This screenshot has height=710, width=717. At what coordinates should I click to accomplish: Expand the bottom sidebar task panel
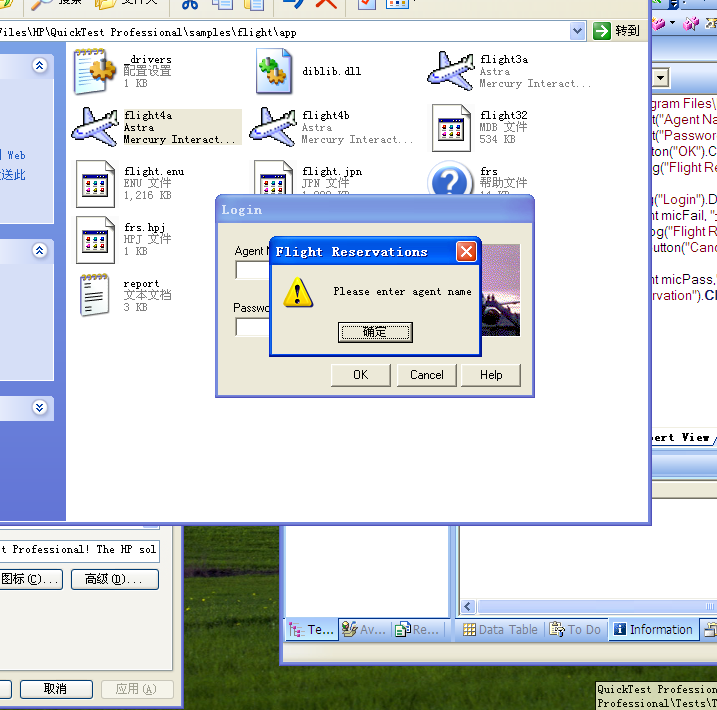(x=40, y=407)
